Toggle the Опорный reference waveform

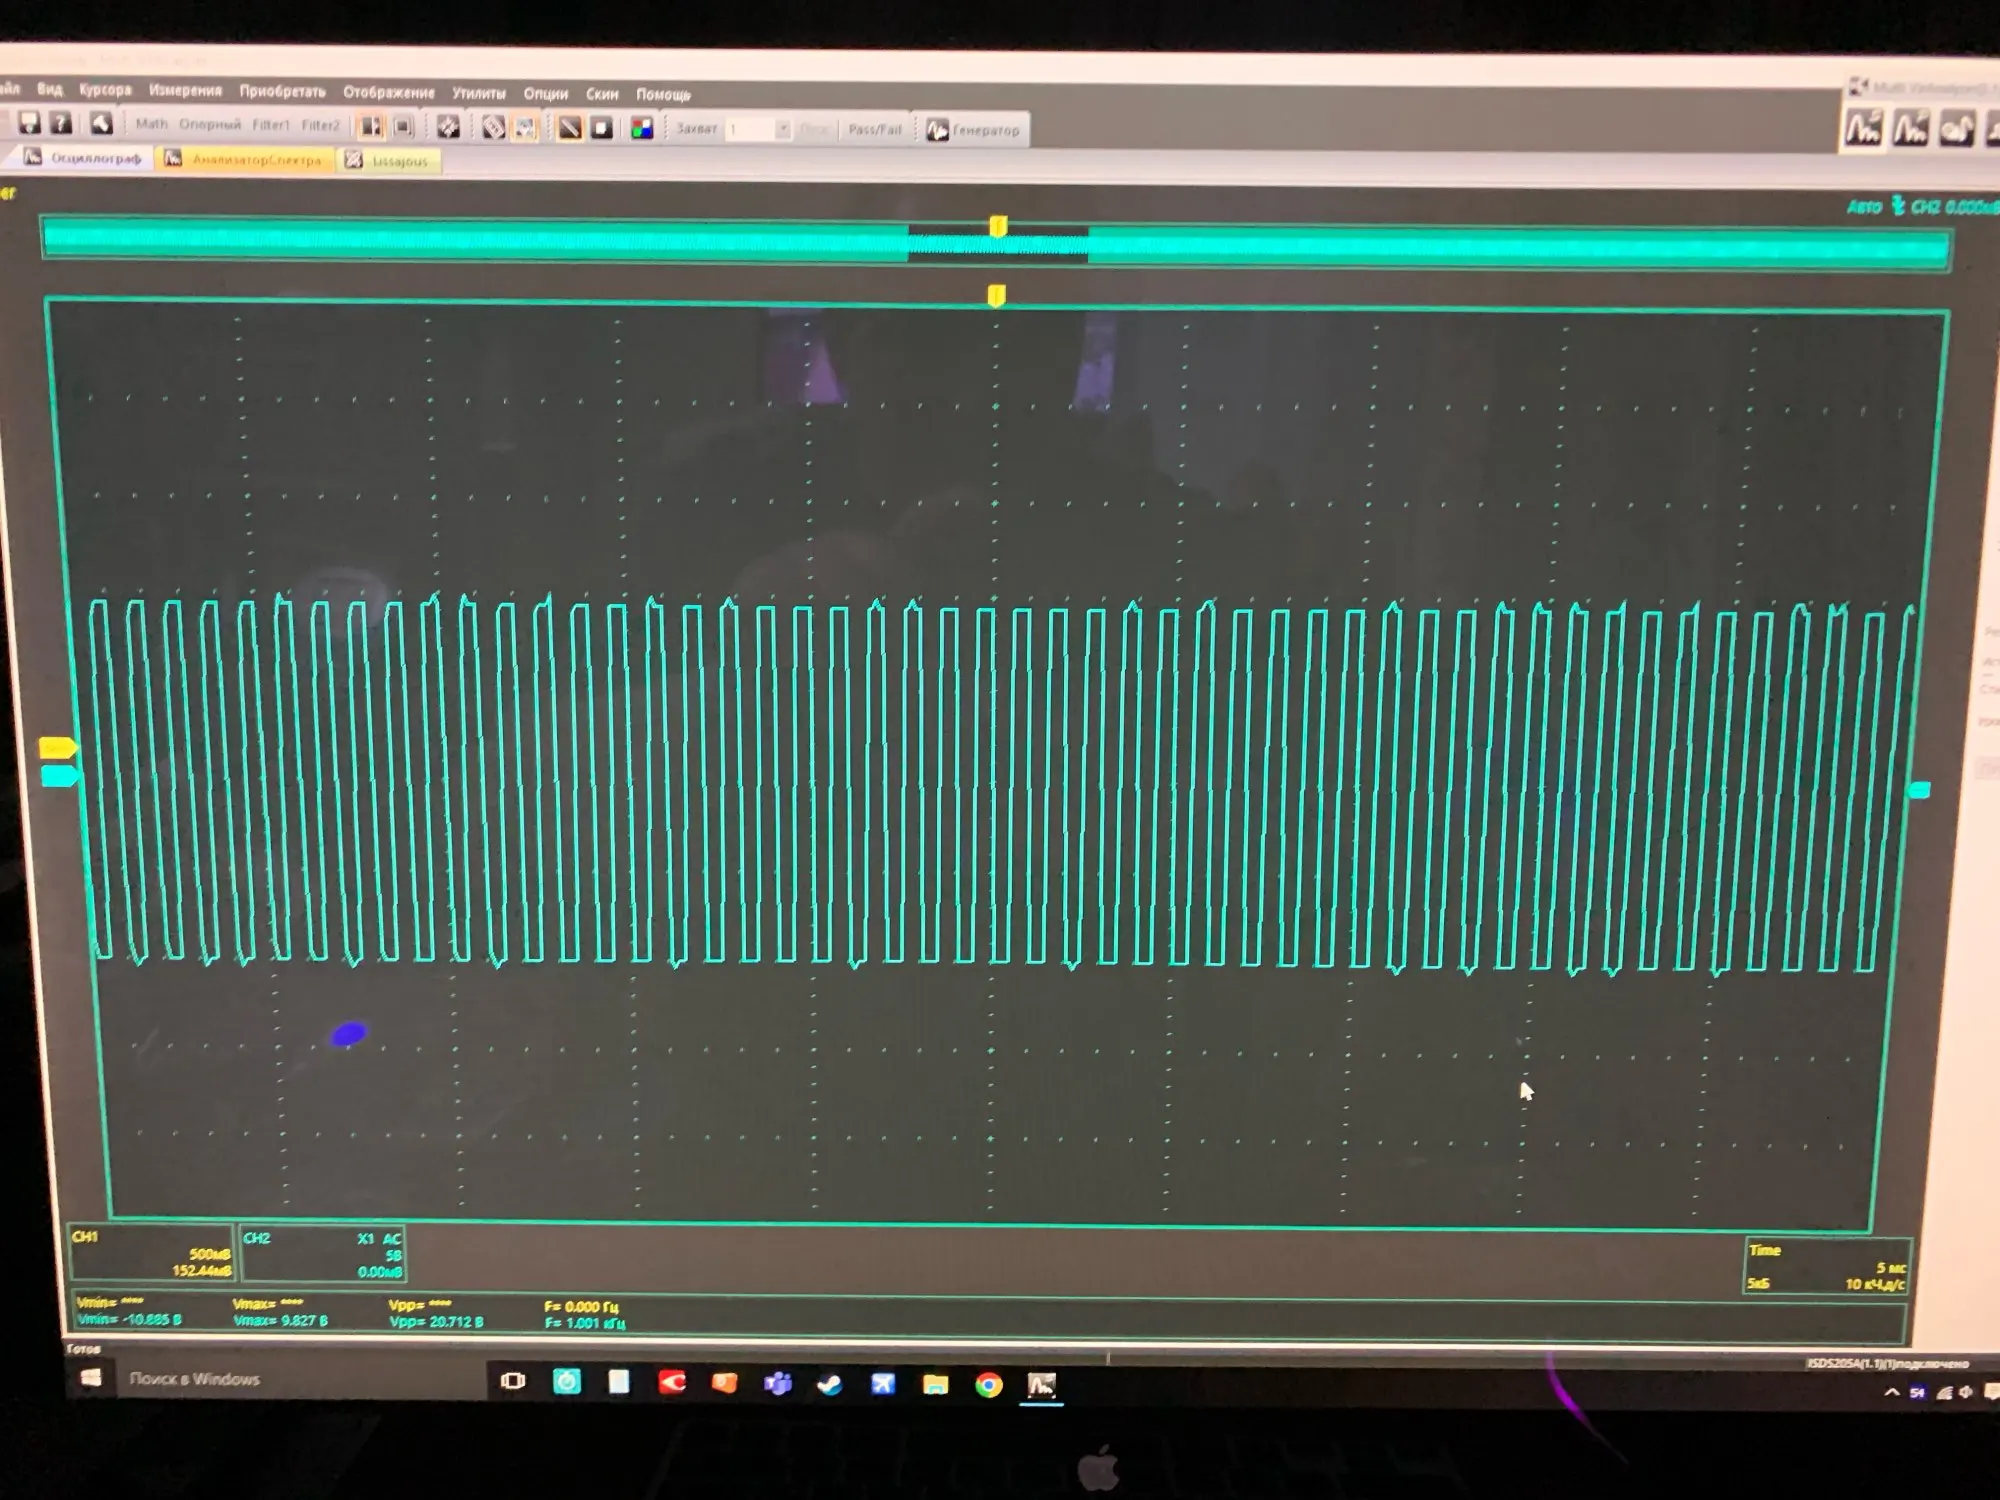210,125
